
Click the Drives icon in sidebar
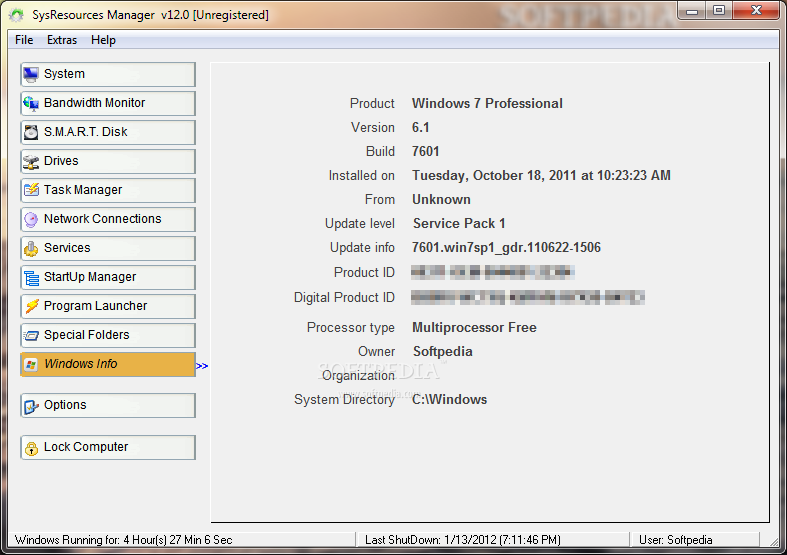[31, 162]
